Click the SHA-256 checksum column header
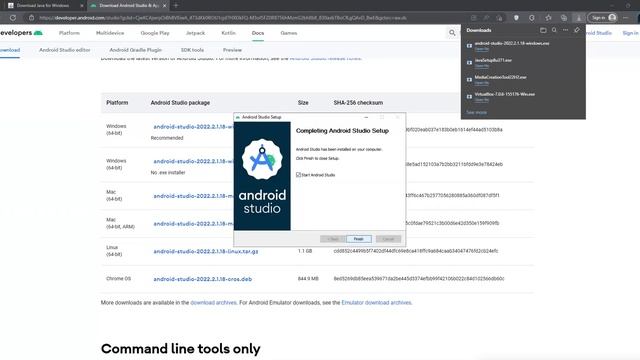This screenshot has width=640, height=360. coord(358,103)
